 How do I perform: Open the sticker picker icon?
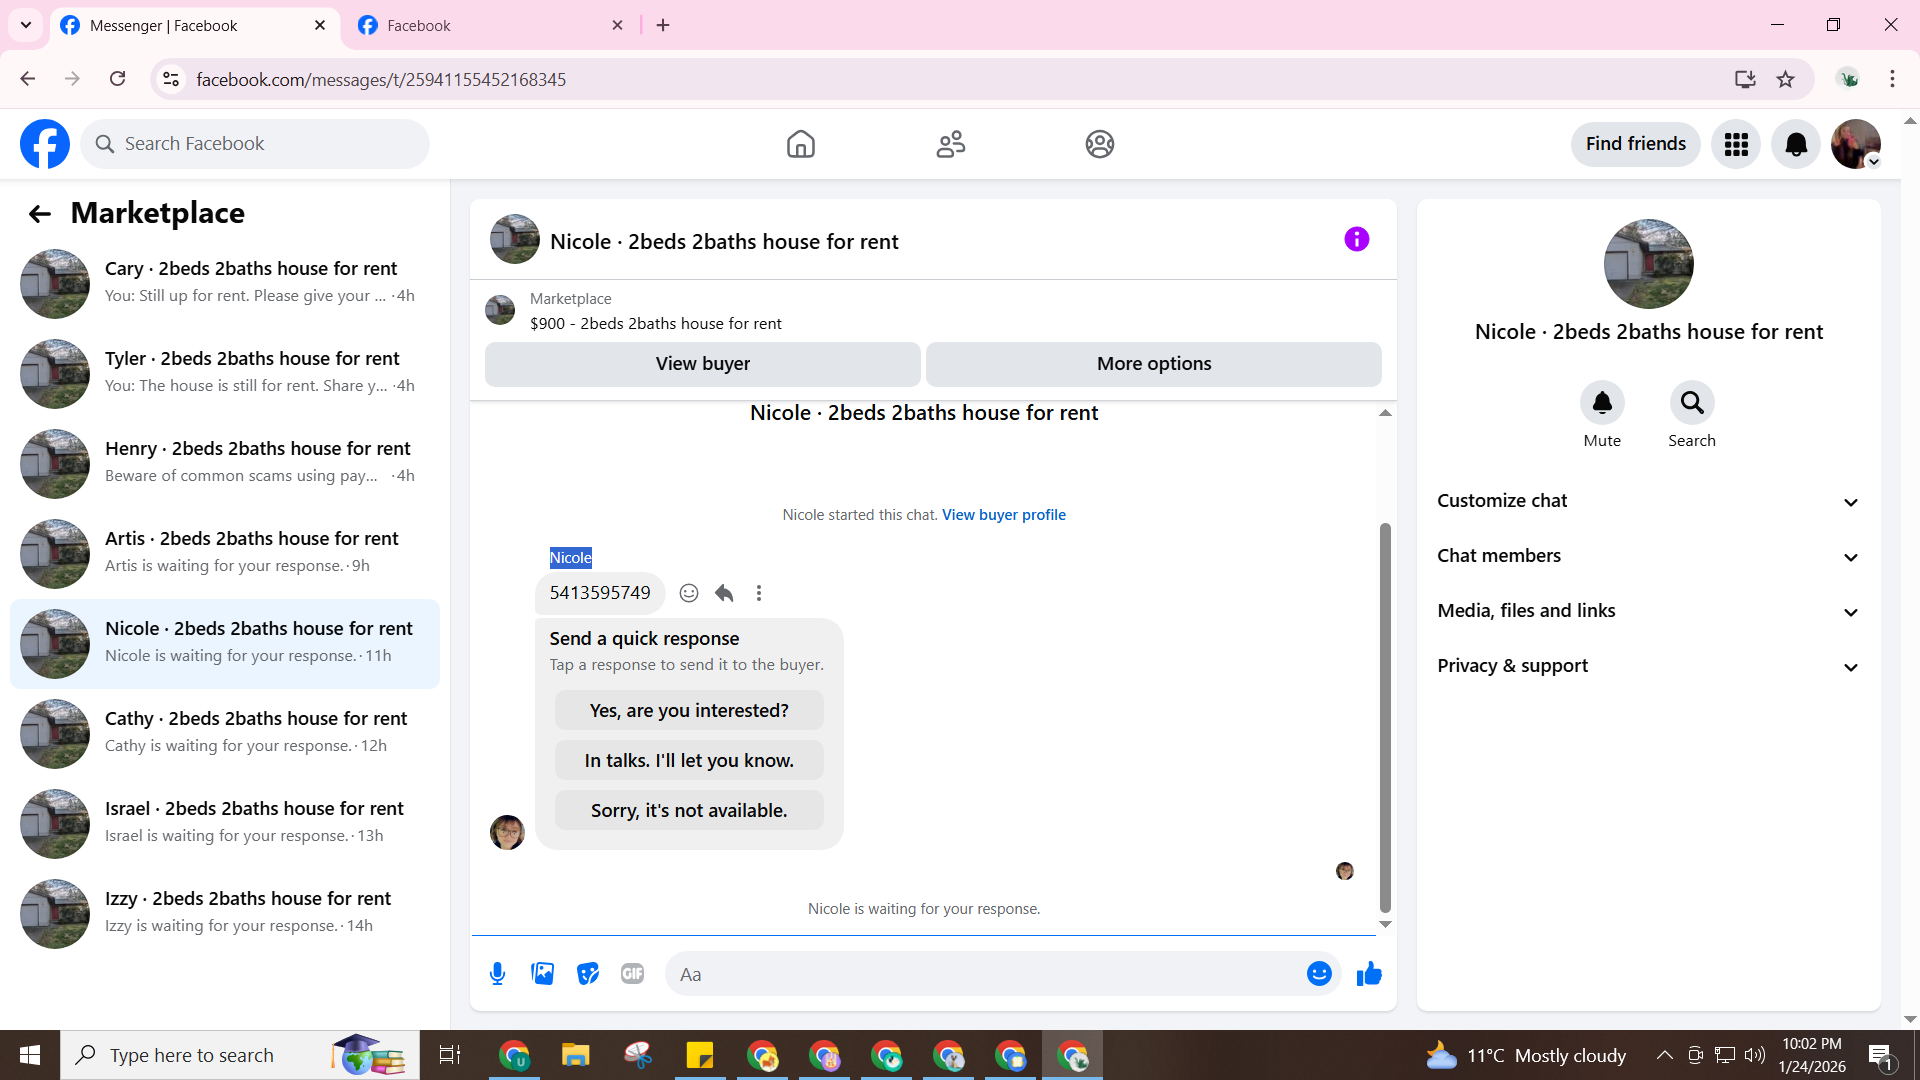[x=588, y=974]
